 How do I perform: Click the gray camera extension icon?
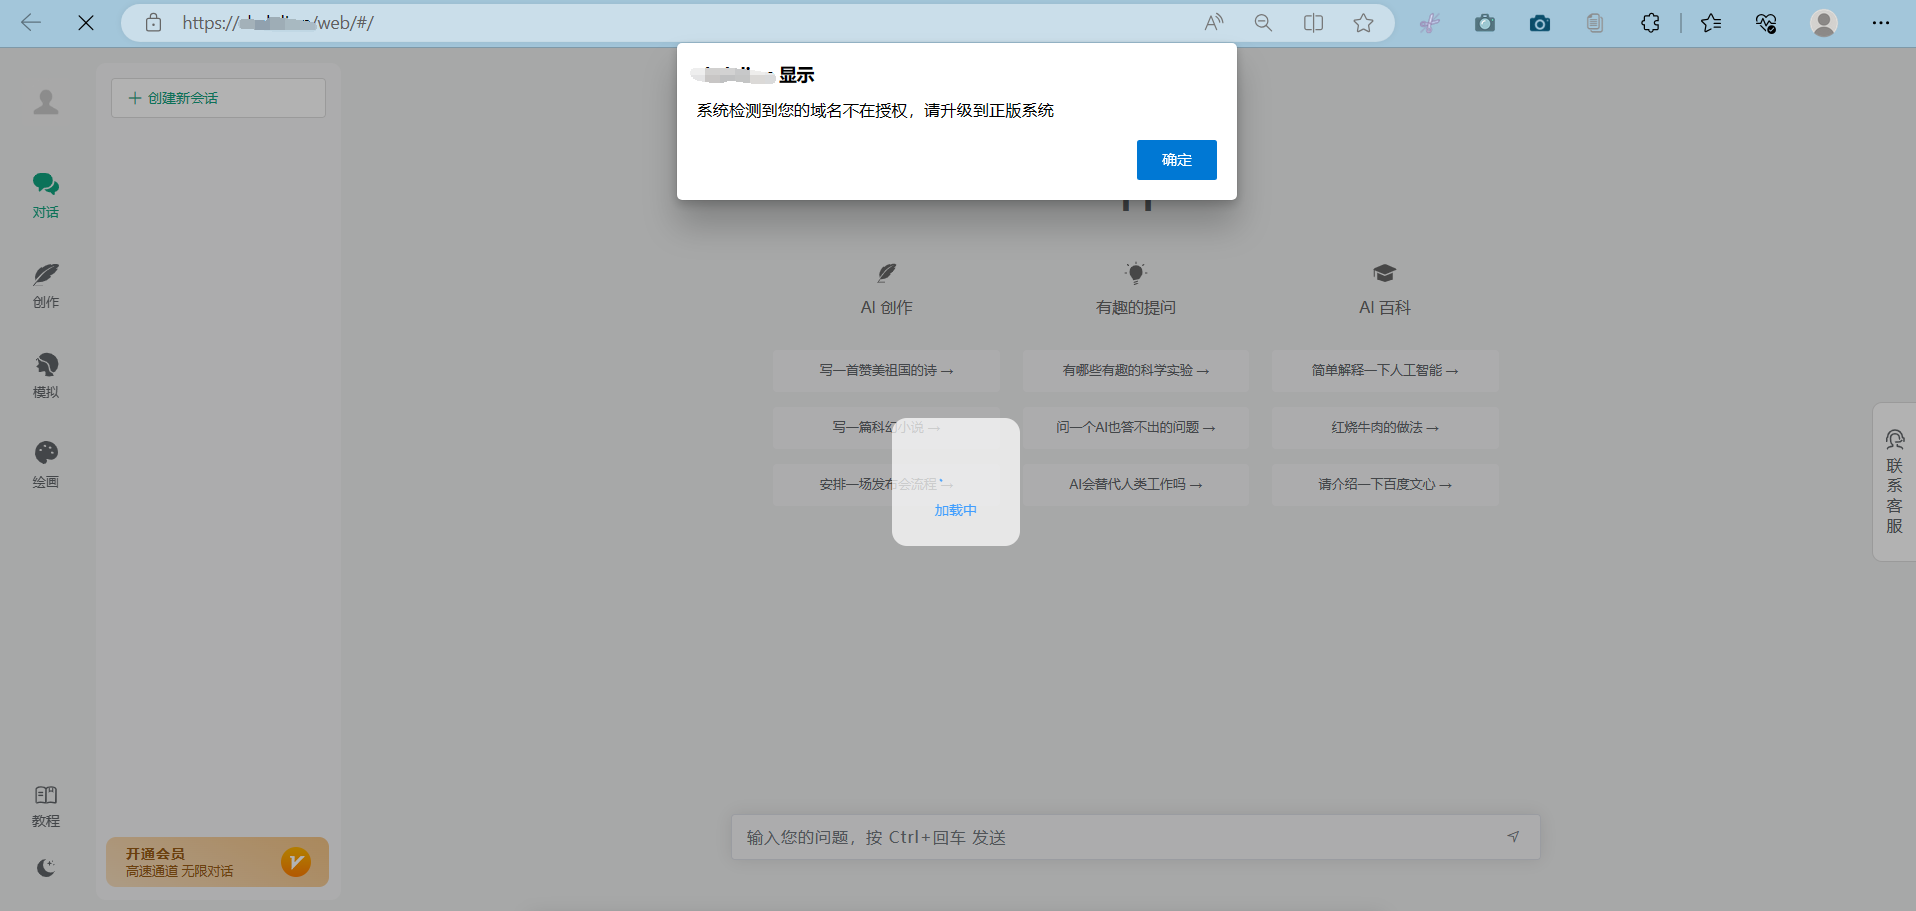coord(1485,22)
